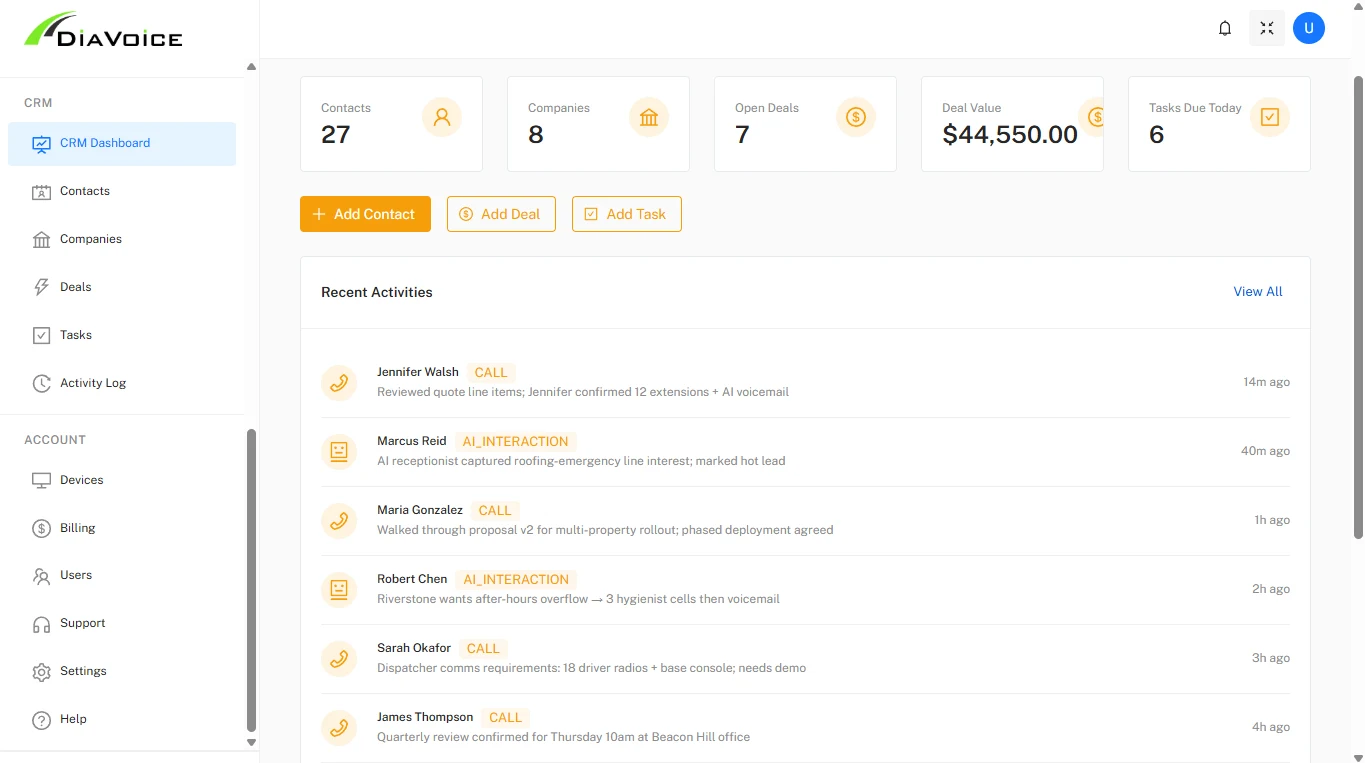Open the Deal Value $44,550.00 card
Screen dimensions: 1365x763
coord(1012,124)
